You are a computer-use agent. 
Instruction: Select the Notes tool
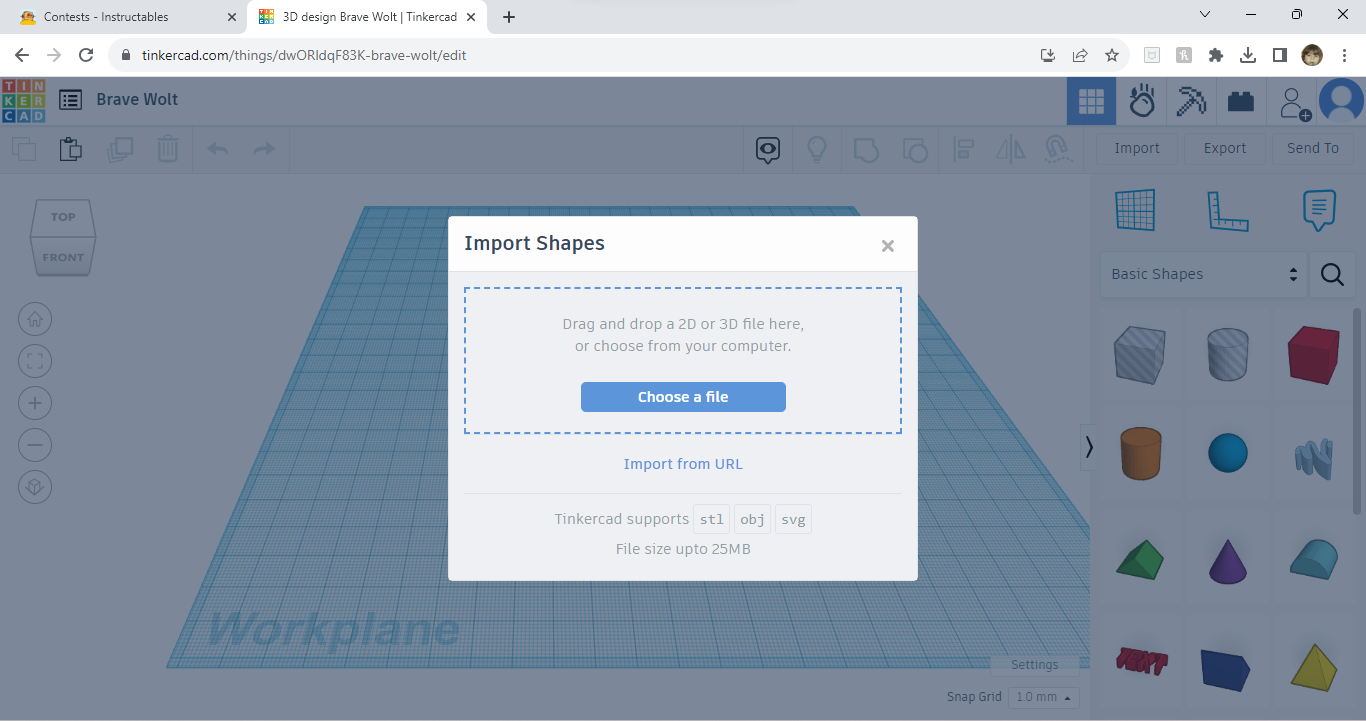pos(1320,211)
